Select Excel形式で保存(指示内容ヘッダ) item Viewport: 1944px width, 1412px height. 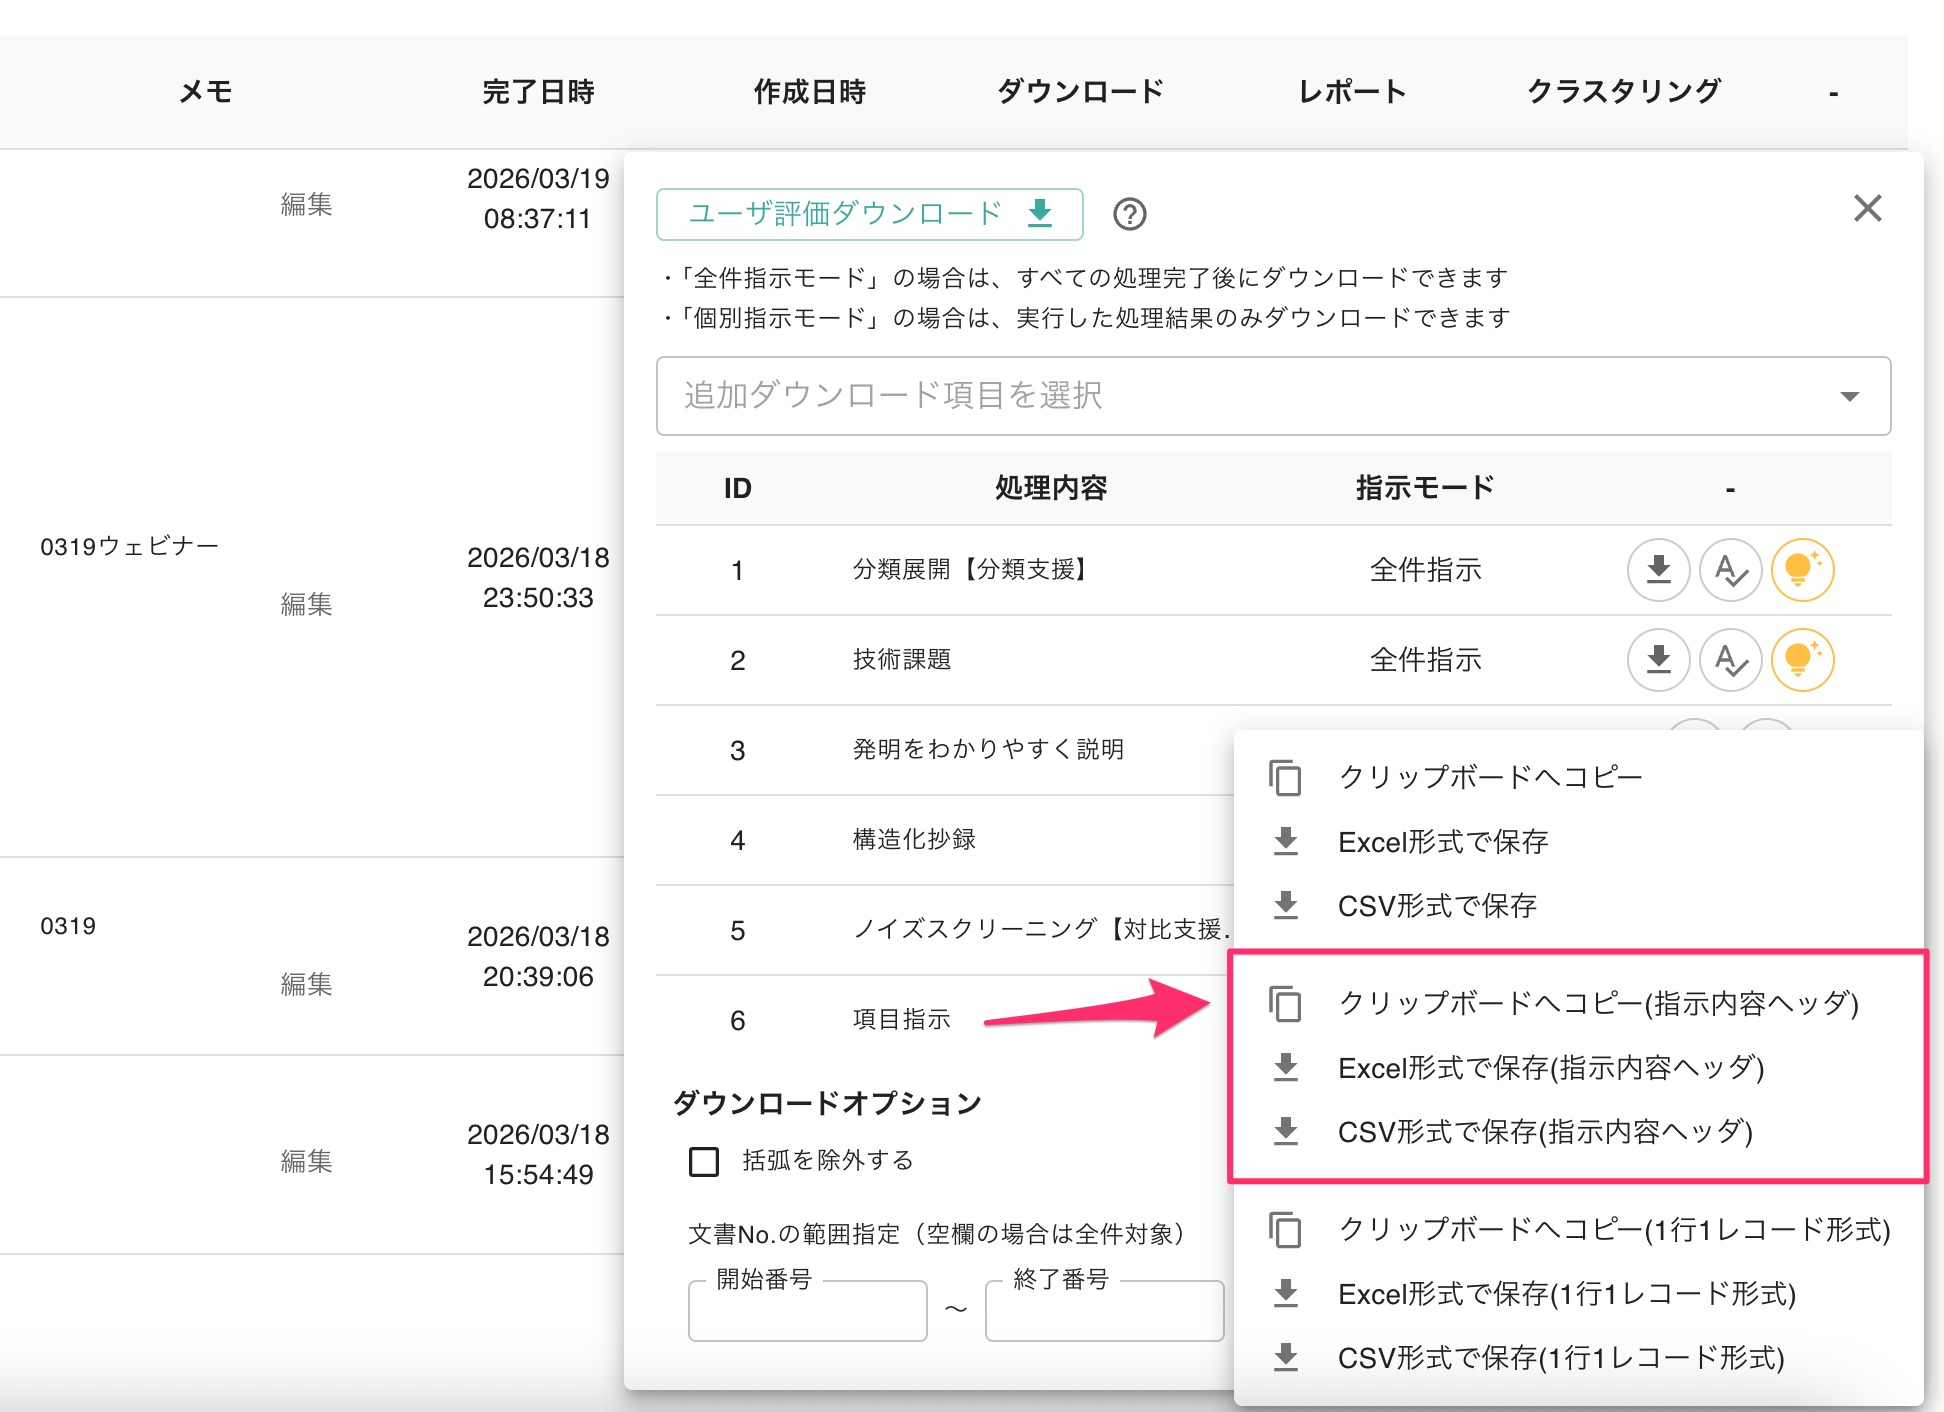tap(1578, 1068)
